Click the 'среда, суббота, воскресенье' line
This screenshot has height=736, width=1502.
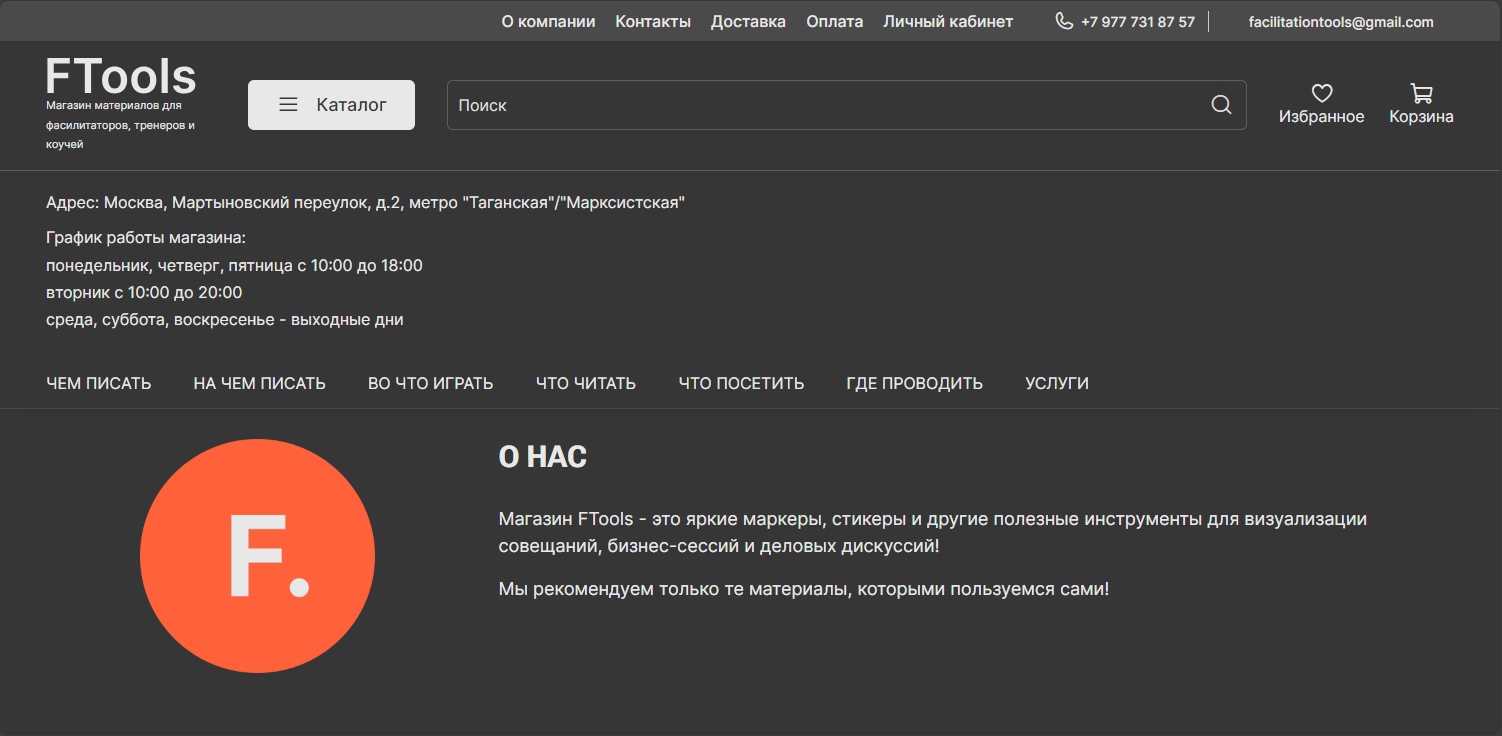click(225, 320)
